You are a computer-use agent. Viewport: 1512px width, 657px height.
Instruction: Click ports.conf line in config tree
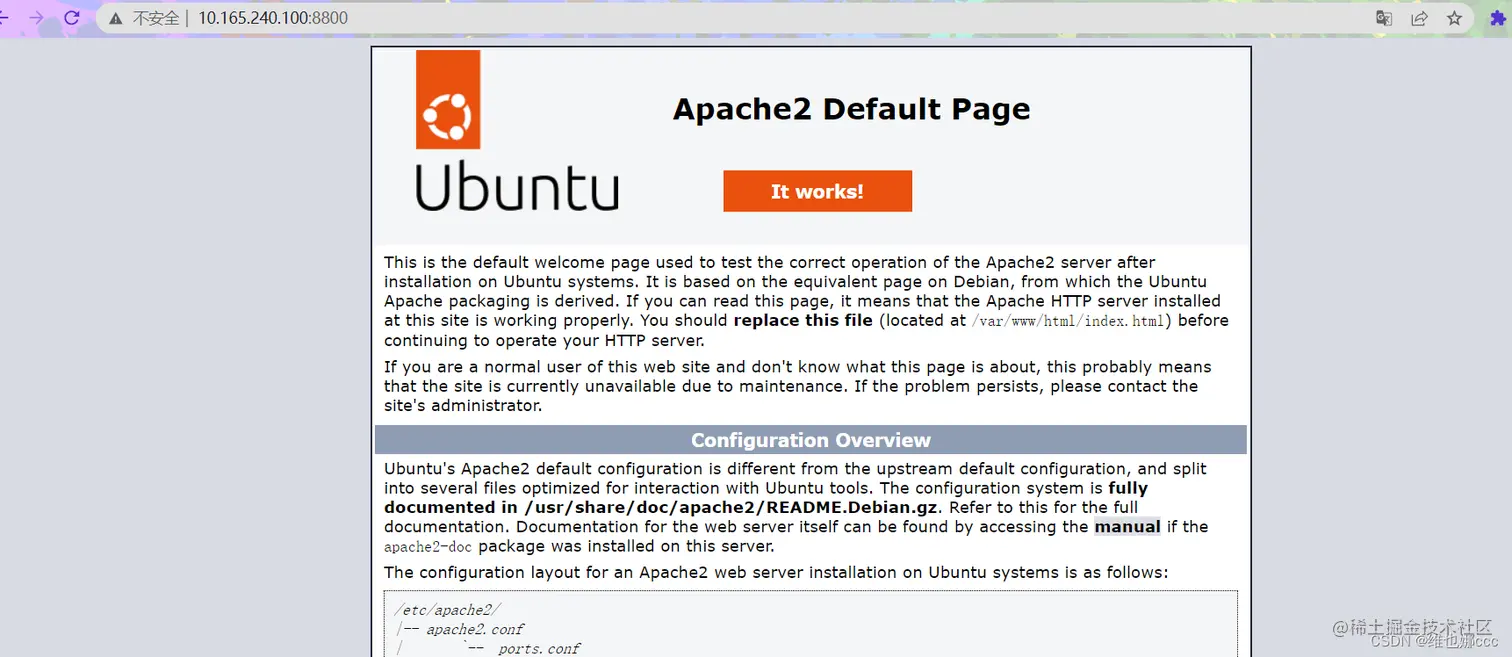[x=539, y=648]
